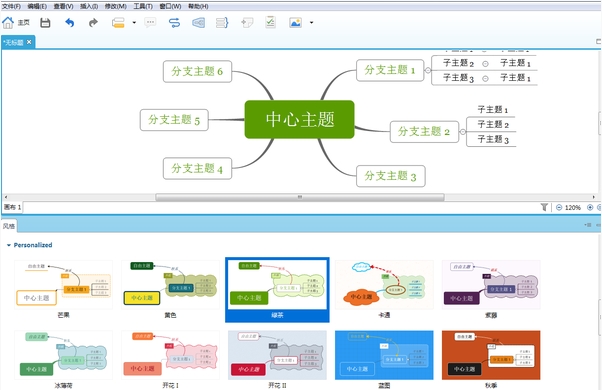The height and width of the screenshot is (390, 602).
Task: Apply the 冰薄荷 theme thumbnail
Action: [63, 355]
